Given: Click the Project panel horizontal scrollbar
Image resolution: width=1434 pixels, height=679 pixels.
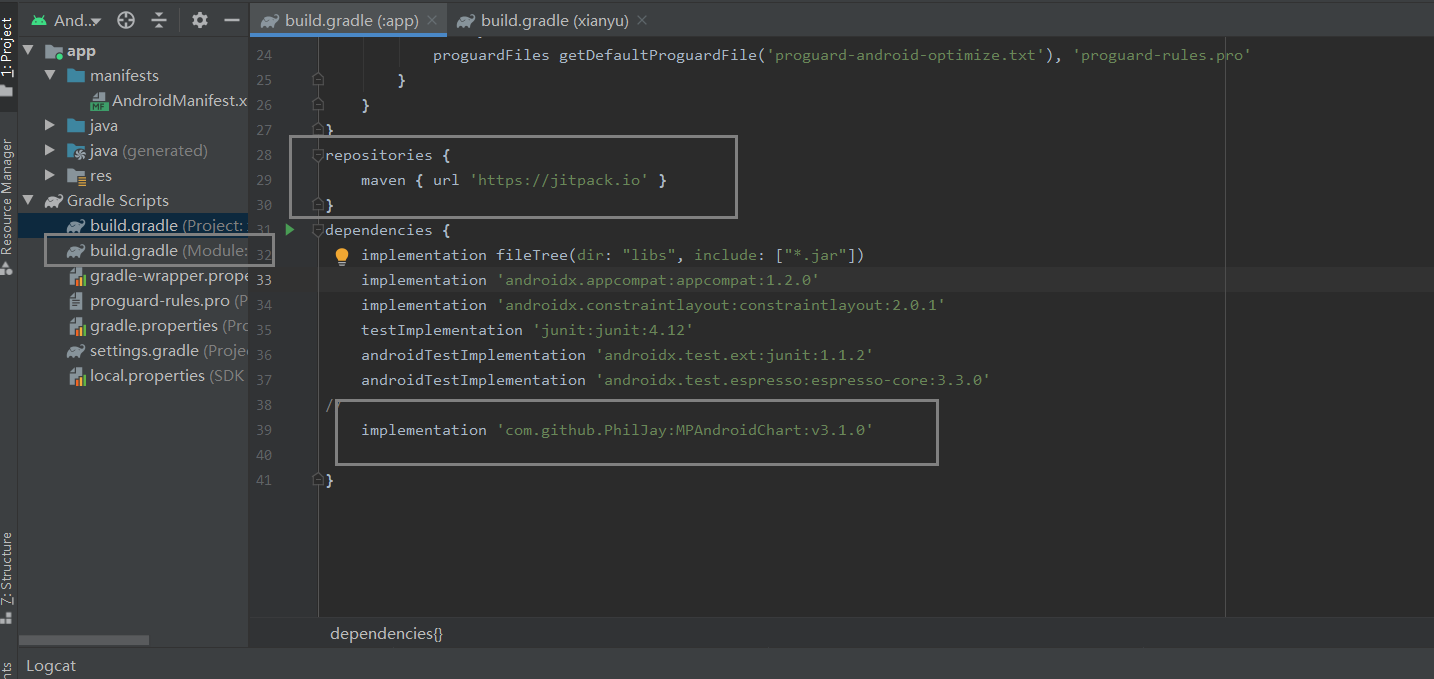Looking at the screenshot, I should pos(85,640).
